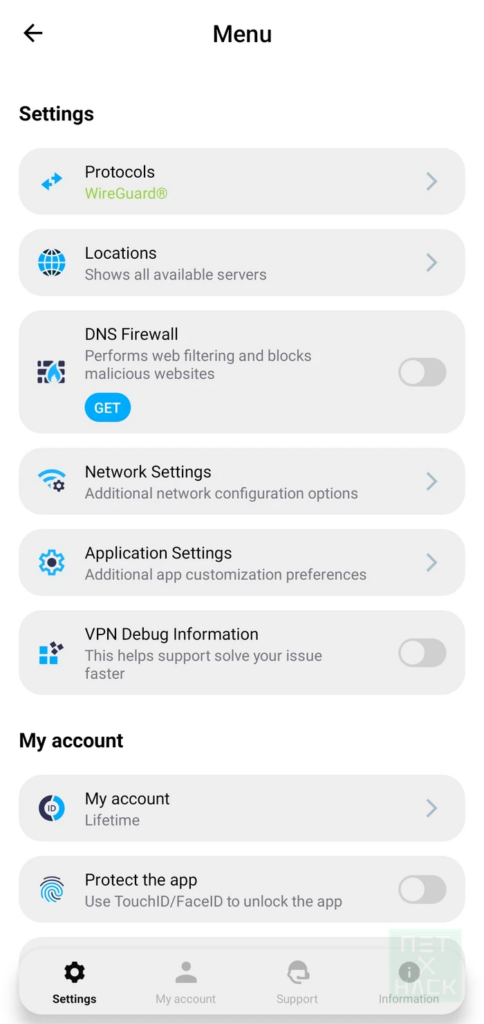Click the VPN Debug Information icon
Image resolution: width=484 pixels, height=1024 pixels.
(x=52, y=652)
